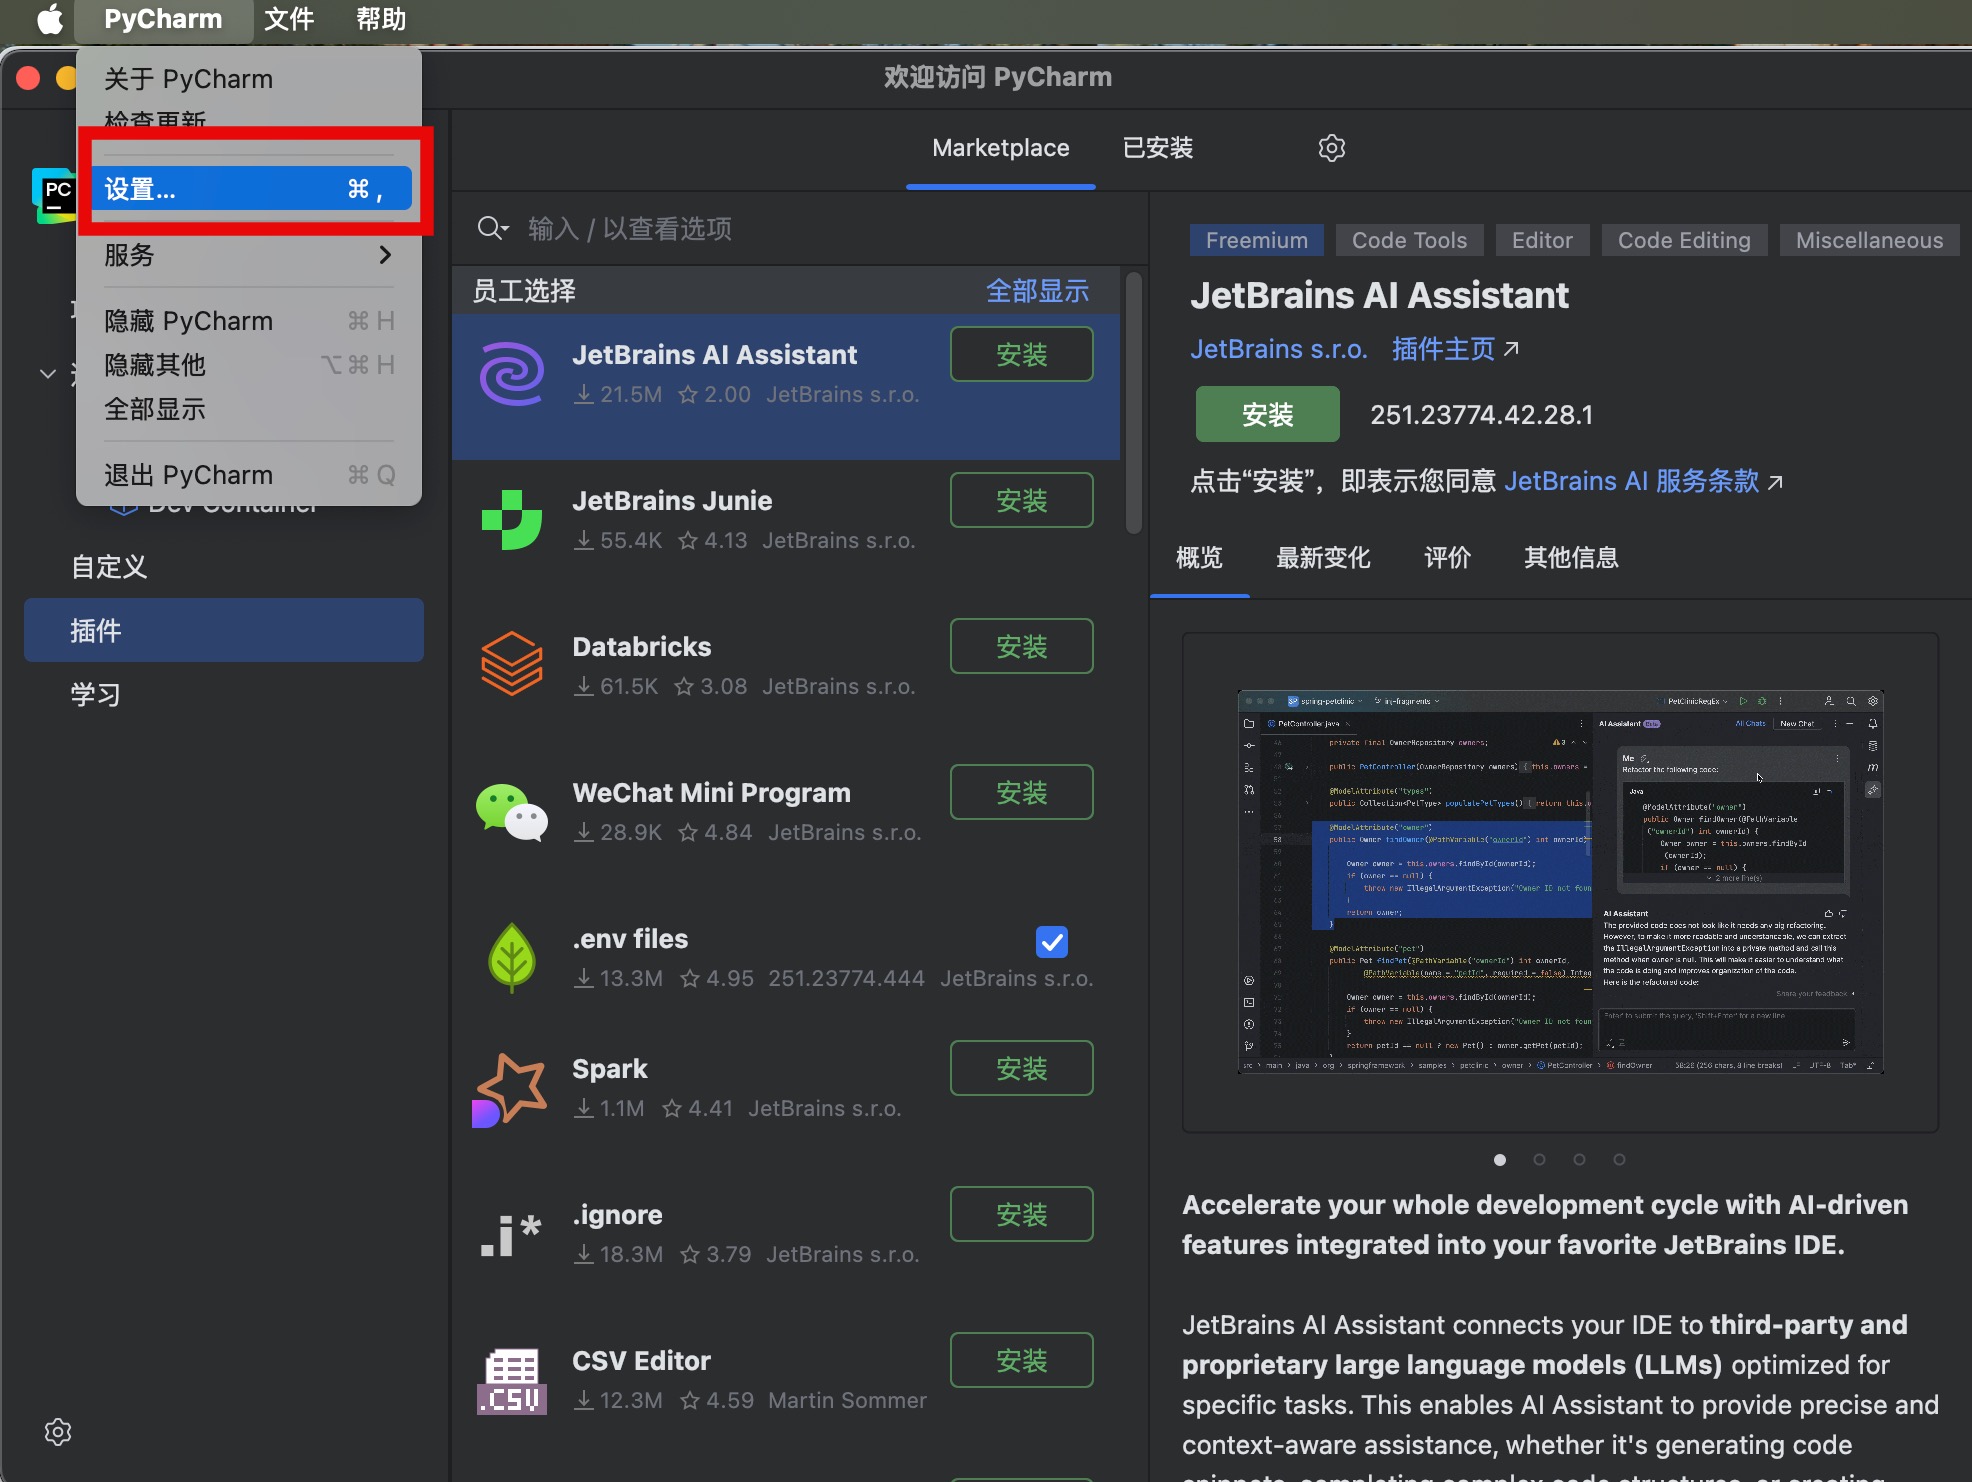Collapse the sidebar tree chevron
1972x1482 pixels.
[x=47, y=374]
